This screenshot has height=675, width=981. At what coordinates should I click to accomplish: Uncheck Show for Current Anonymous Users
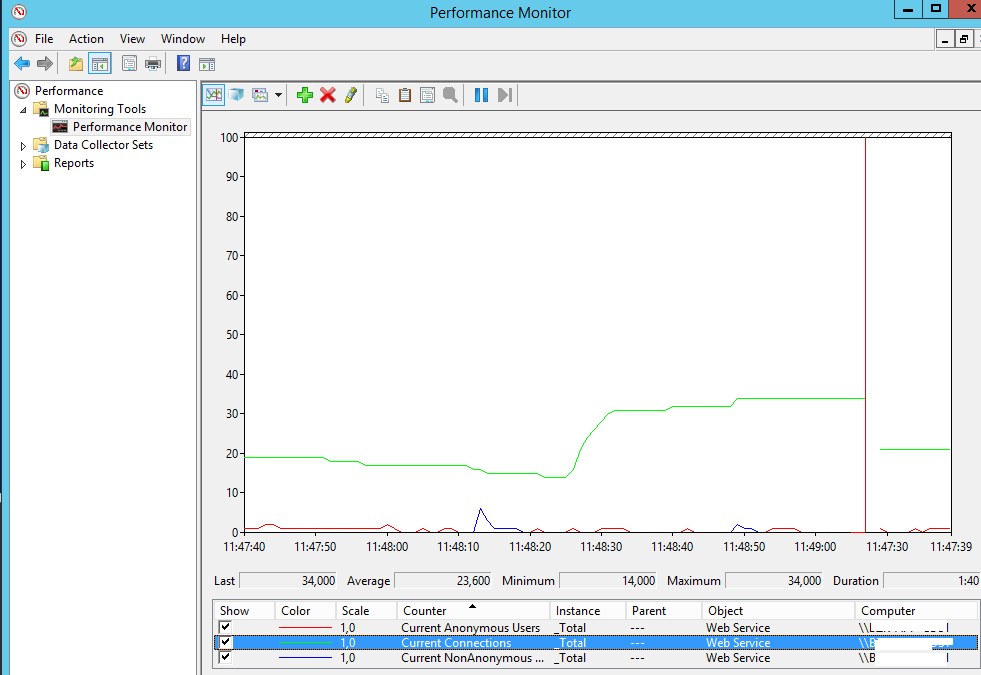[x=225, y=627]
